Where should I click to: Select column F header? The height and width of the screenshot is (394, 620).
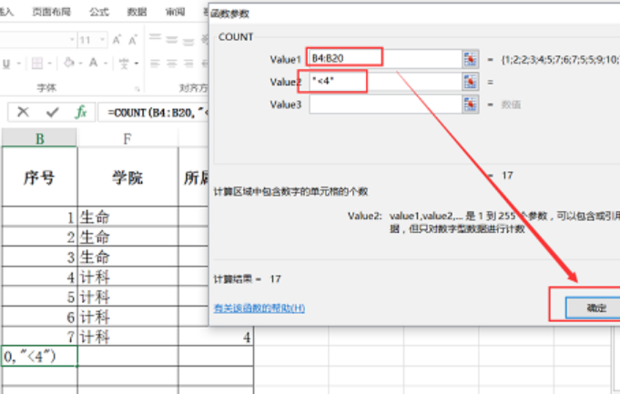pyautogui.click(x=127, y=138)
